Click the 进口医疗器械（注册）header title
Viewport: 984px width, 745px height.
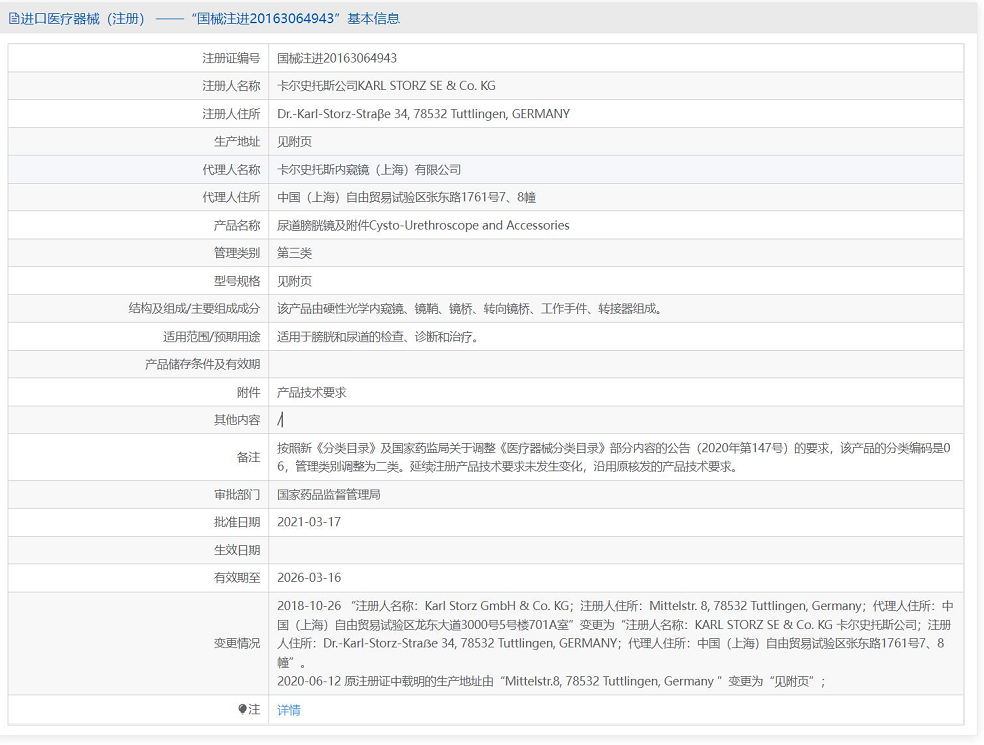pyautogui.click(x=83, y=19)
